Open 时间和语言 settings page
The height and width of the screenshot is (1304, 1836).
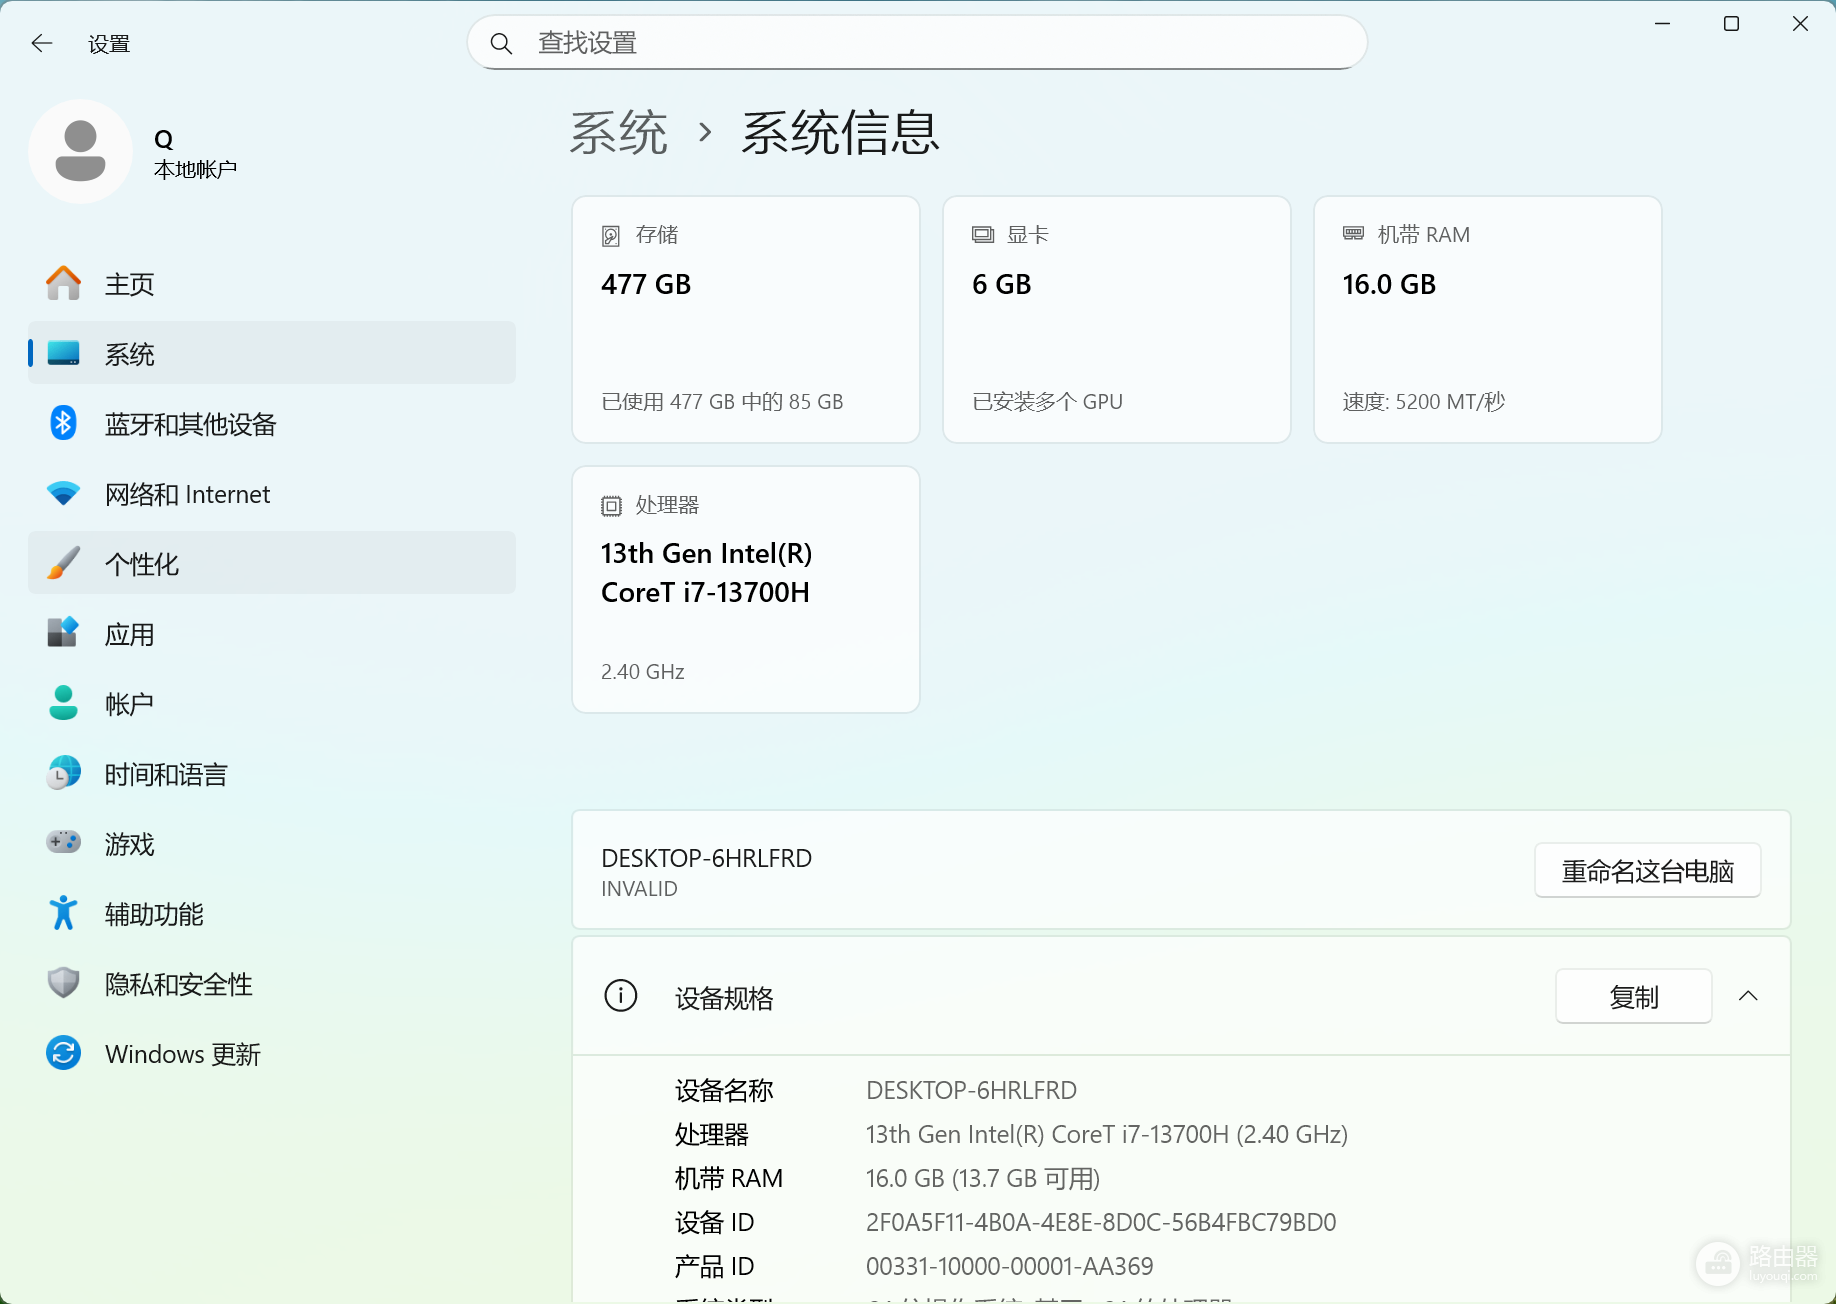coord(272,774)
